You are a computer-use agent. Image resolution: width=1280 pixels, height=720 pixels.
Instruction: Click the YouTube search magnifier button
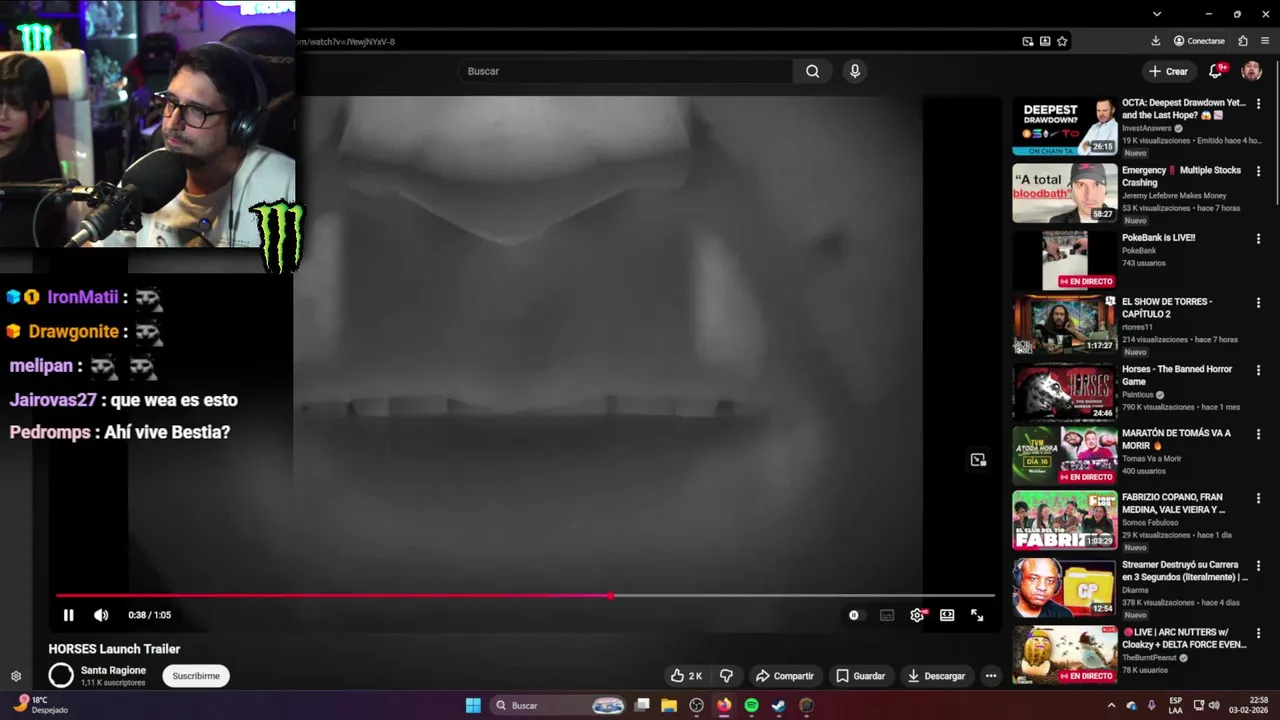tap(813, 71)
